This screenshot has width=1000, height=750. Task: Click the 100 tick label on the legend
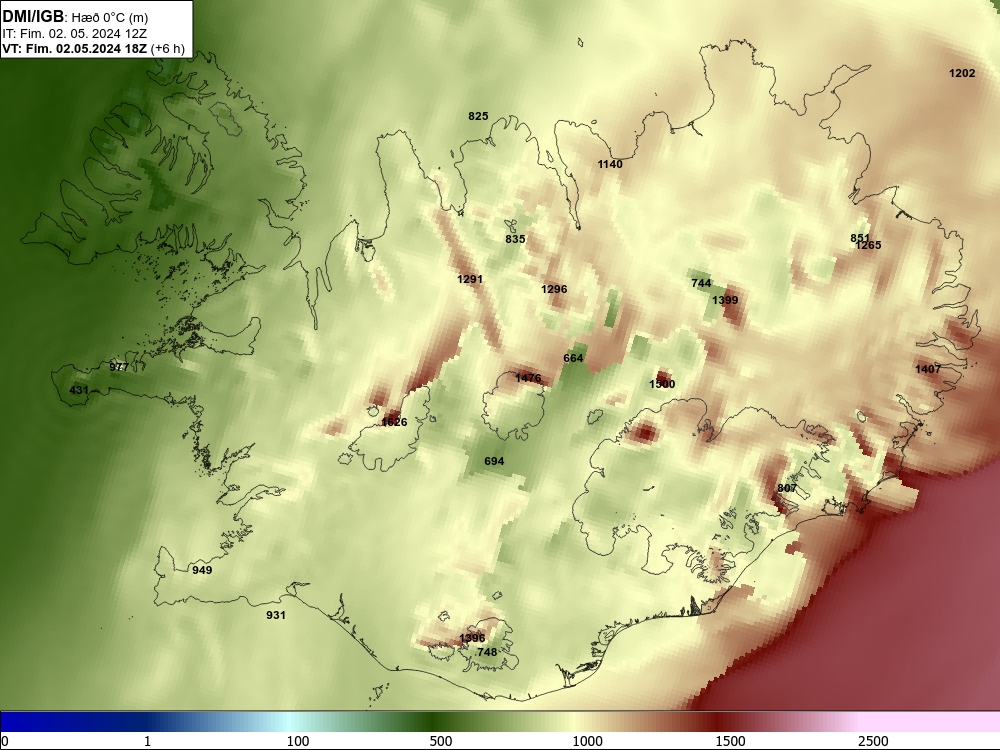click(x=298, y=741)
